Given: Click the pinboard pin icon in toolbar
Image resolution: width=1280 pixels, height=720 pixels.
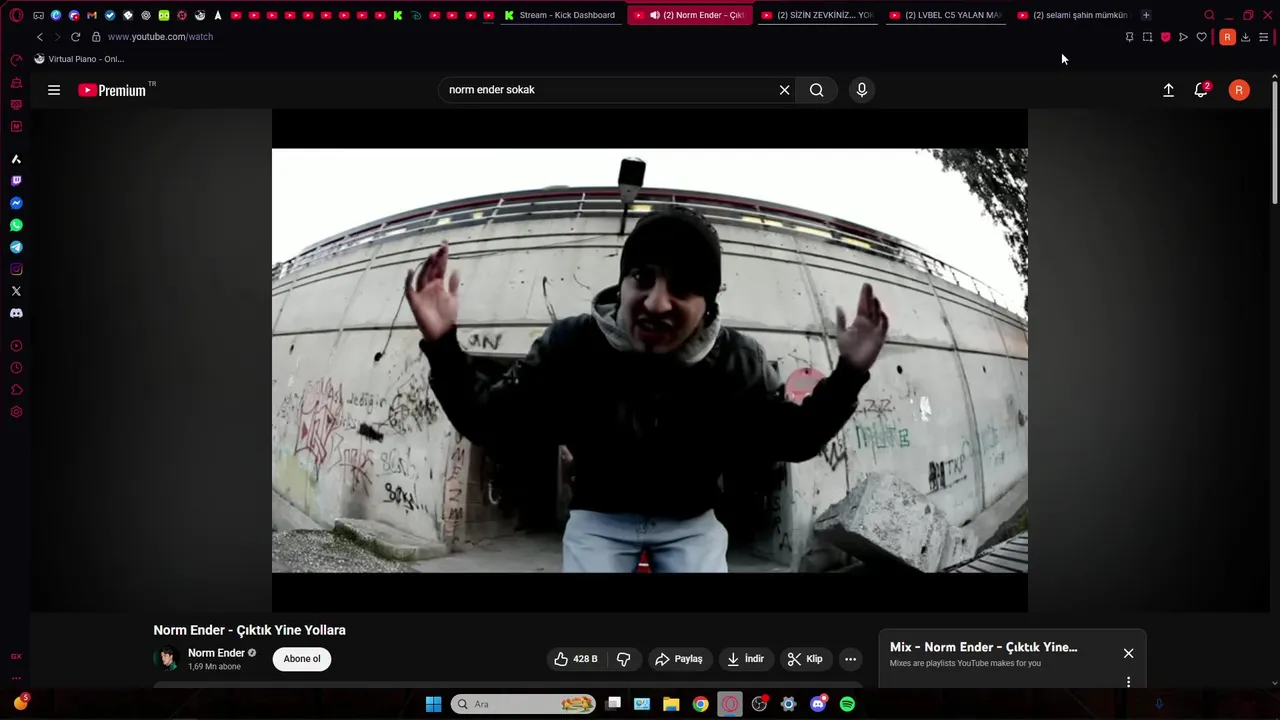Looking at the screenshot, I should 1129,37.
